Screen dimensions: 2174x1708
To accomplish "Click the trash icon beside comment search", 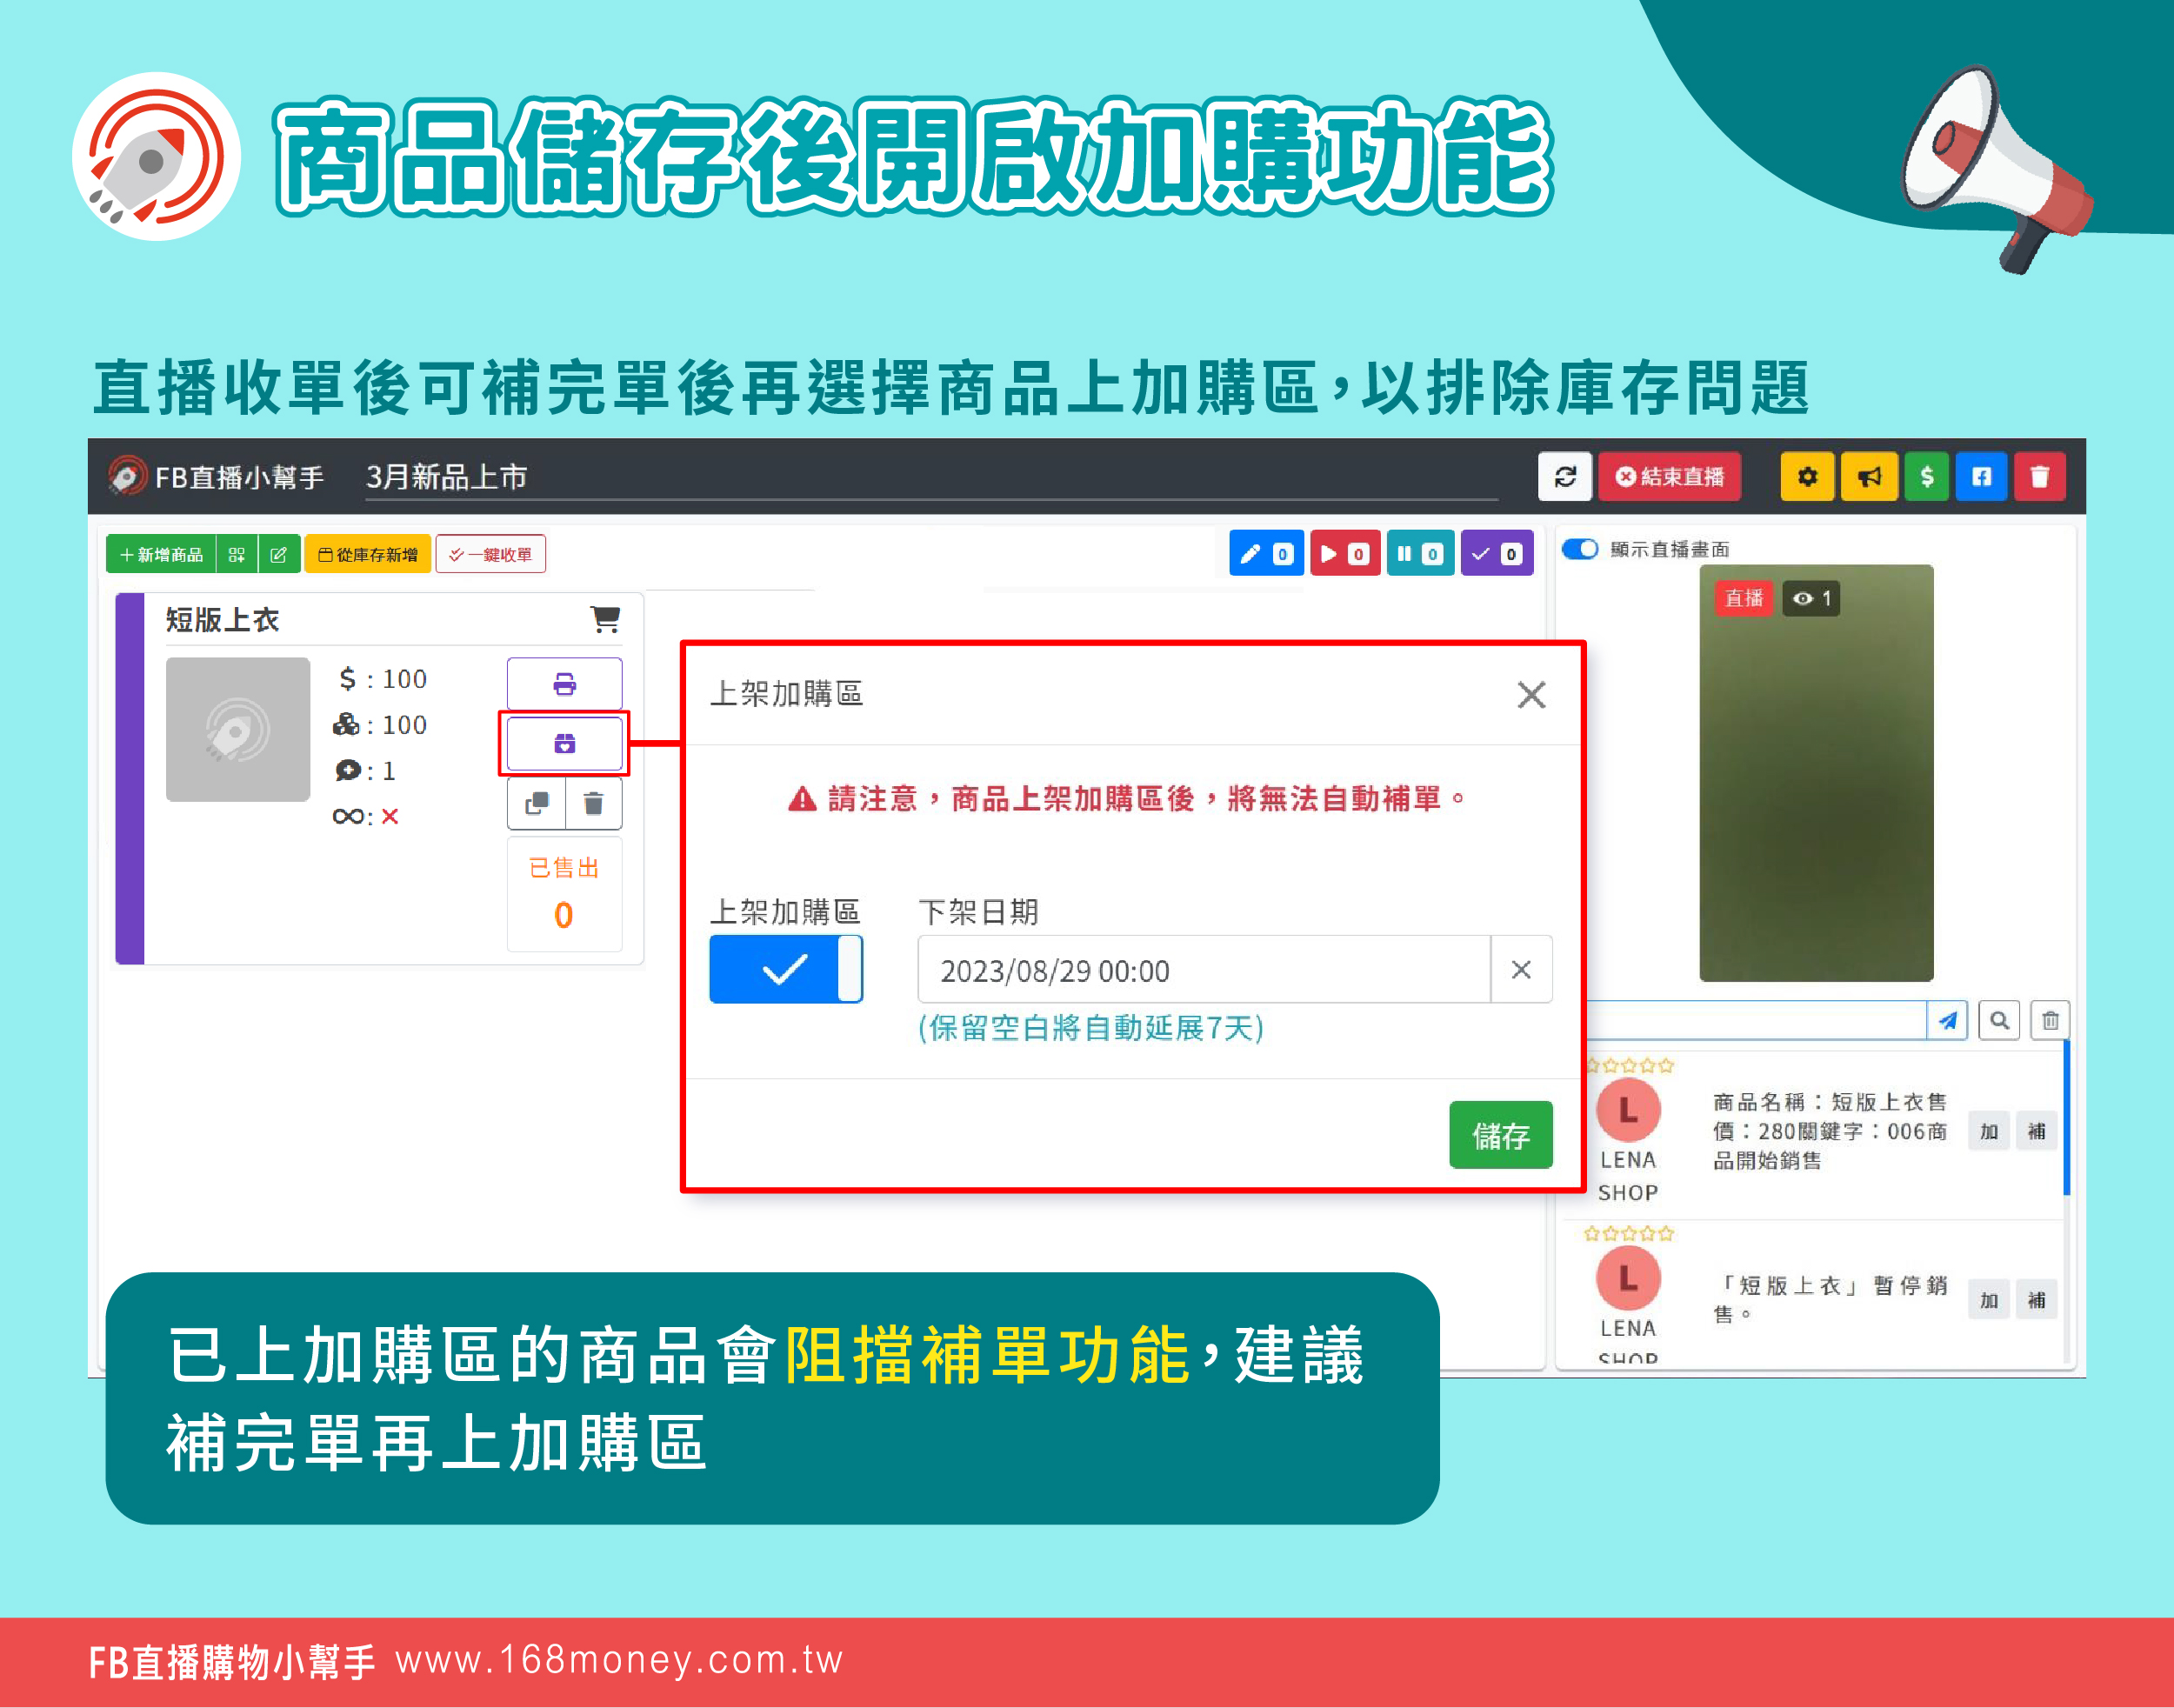I will point(2050,1020).
